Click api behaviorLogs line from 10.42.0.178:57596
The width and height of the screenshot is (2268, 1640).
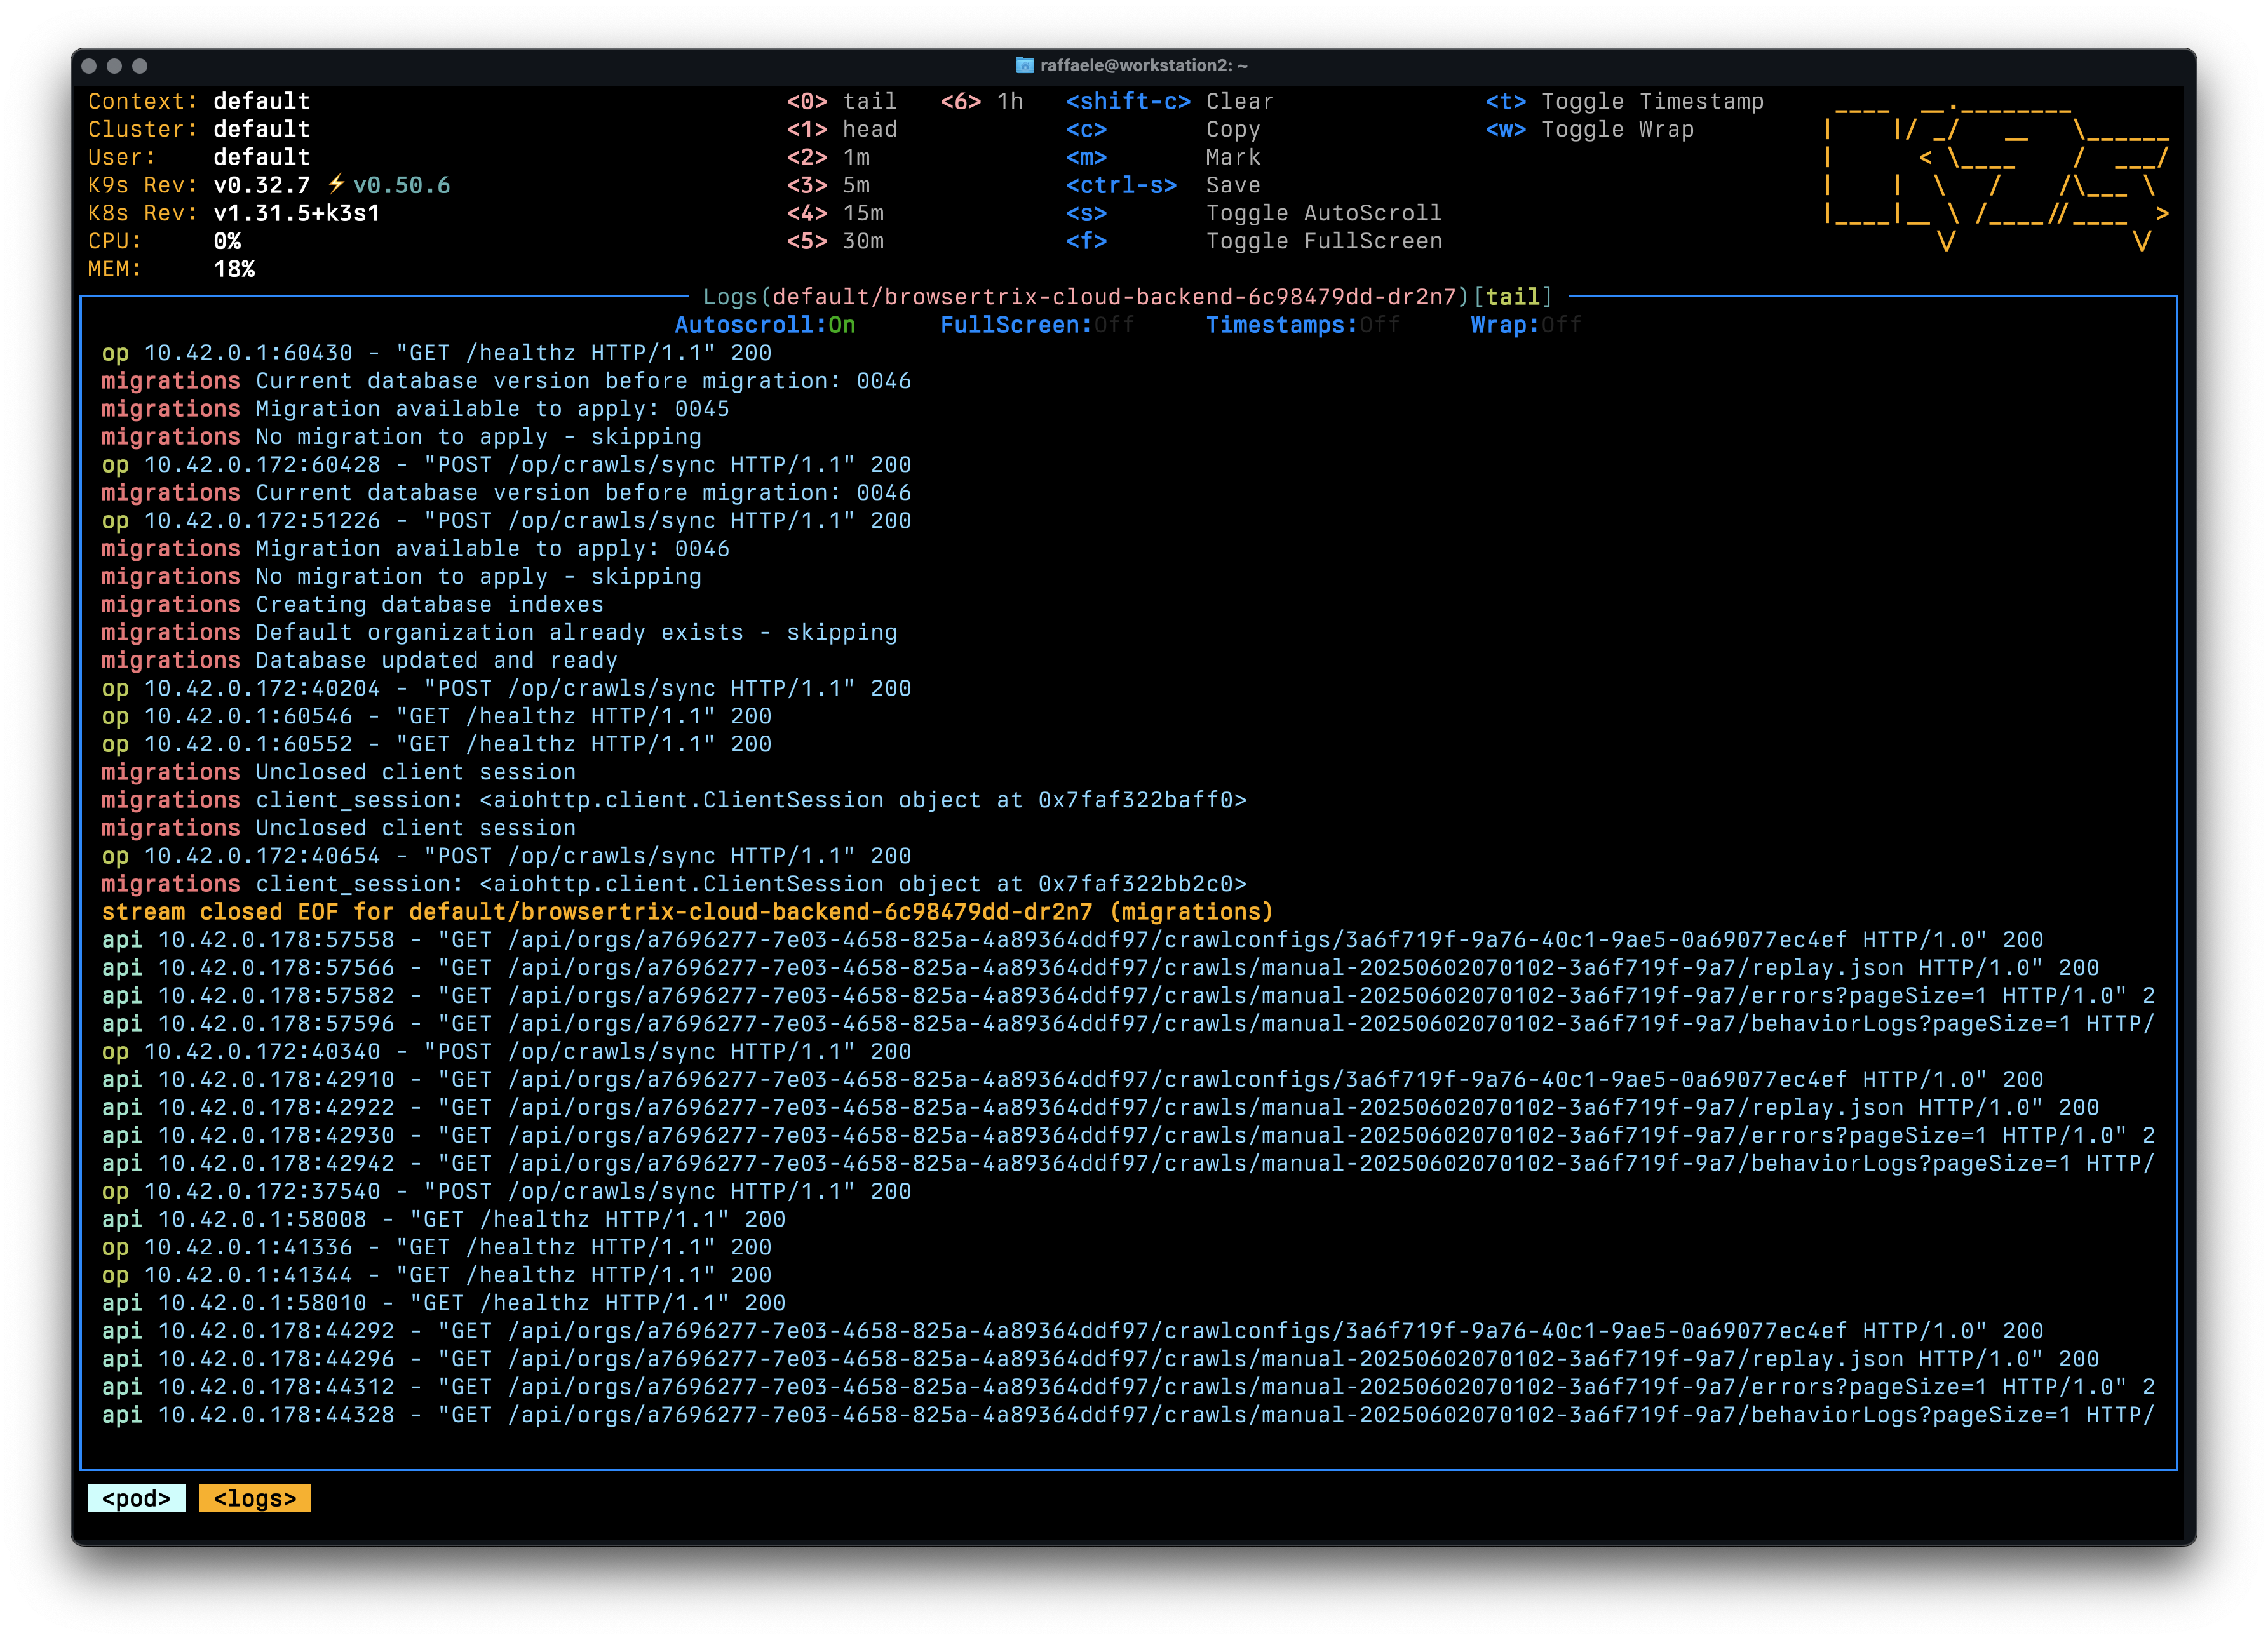(1128, 1024)
